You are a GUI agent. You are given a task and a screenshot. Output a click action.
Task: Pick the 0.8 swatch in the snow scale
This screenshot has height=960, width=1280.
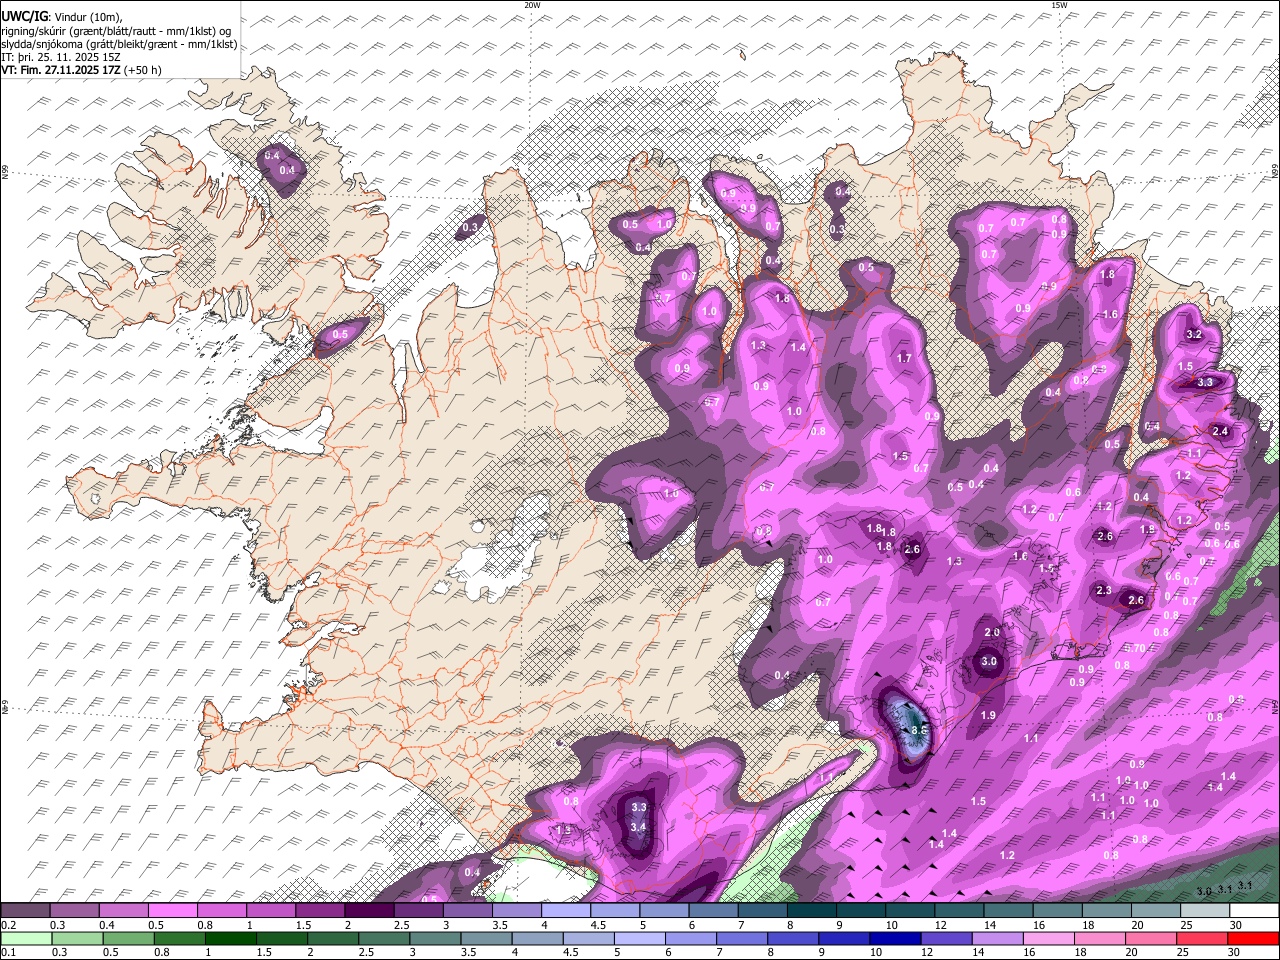tap(221, 911)
